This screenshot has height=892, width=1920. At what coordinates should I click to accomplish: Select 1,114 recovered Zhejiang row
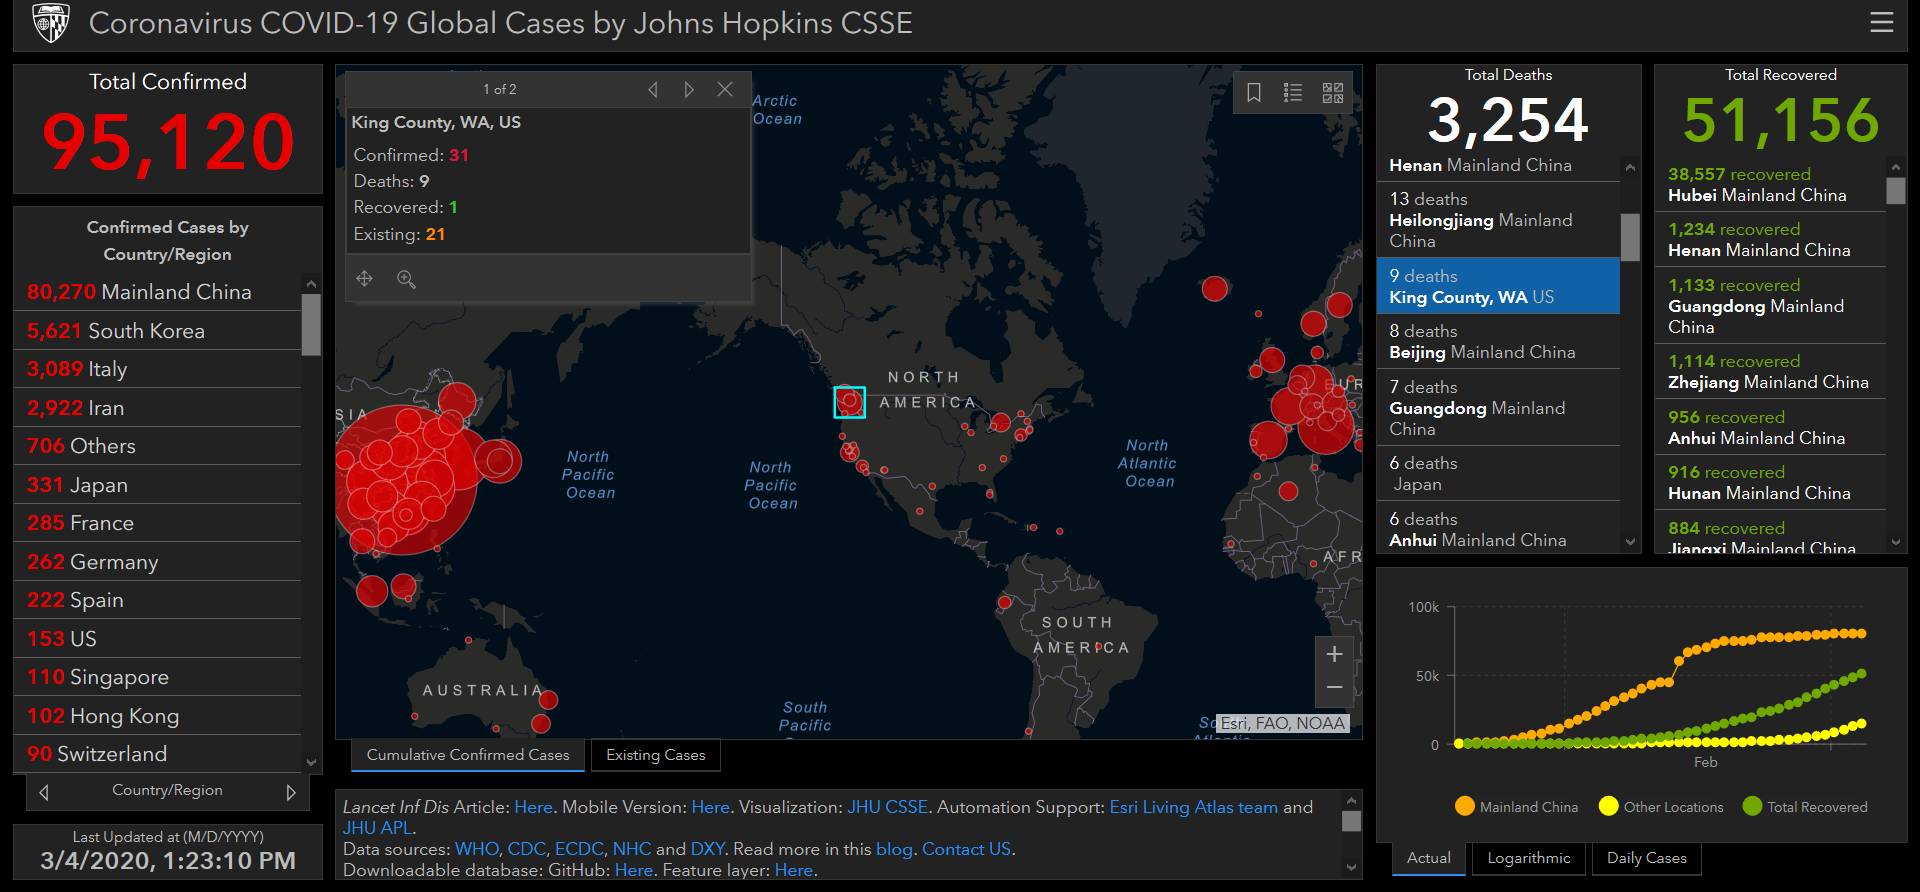click(1770, 371)
